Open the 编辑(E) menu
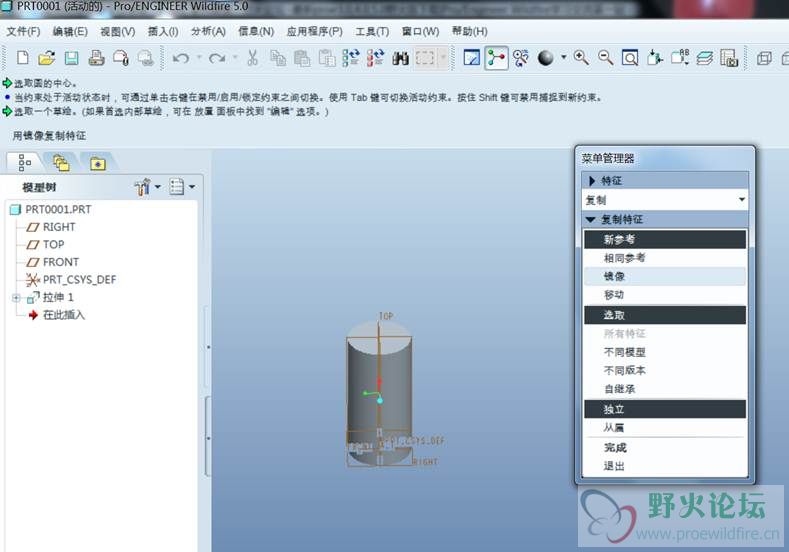Screen dimensions: 789x552 pos(70,32)
